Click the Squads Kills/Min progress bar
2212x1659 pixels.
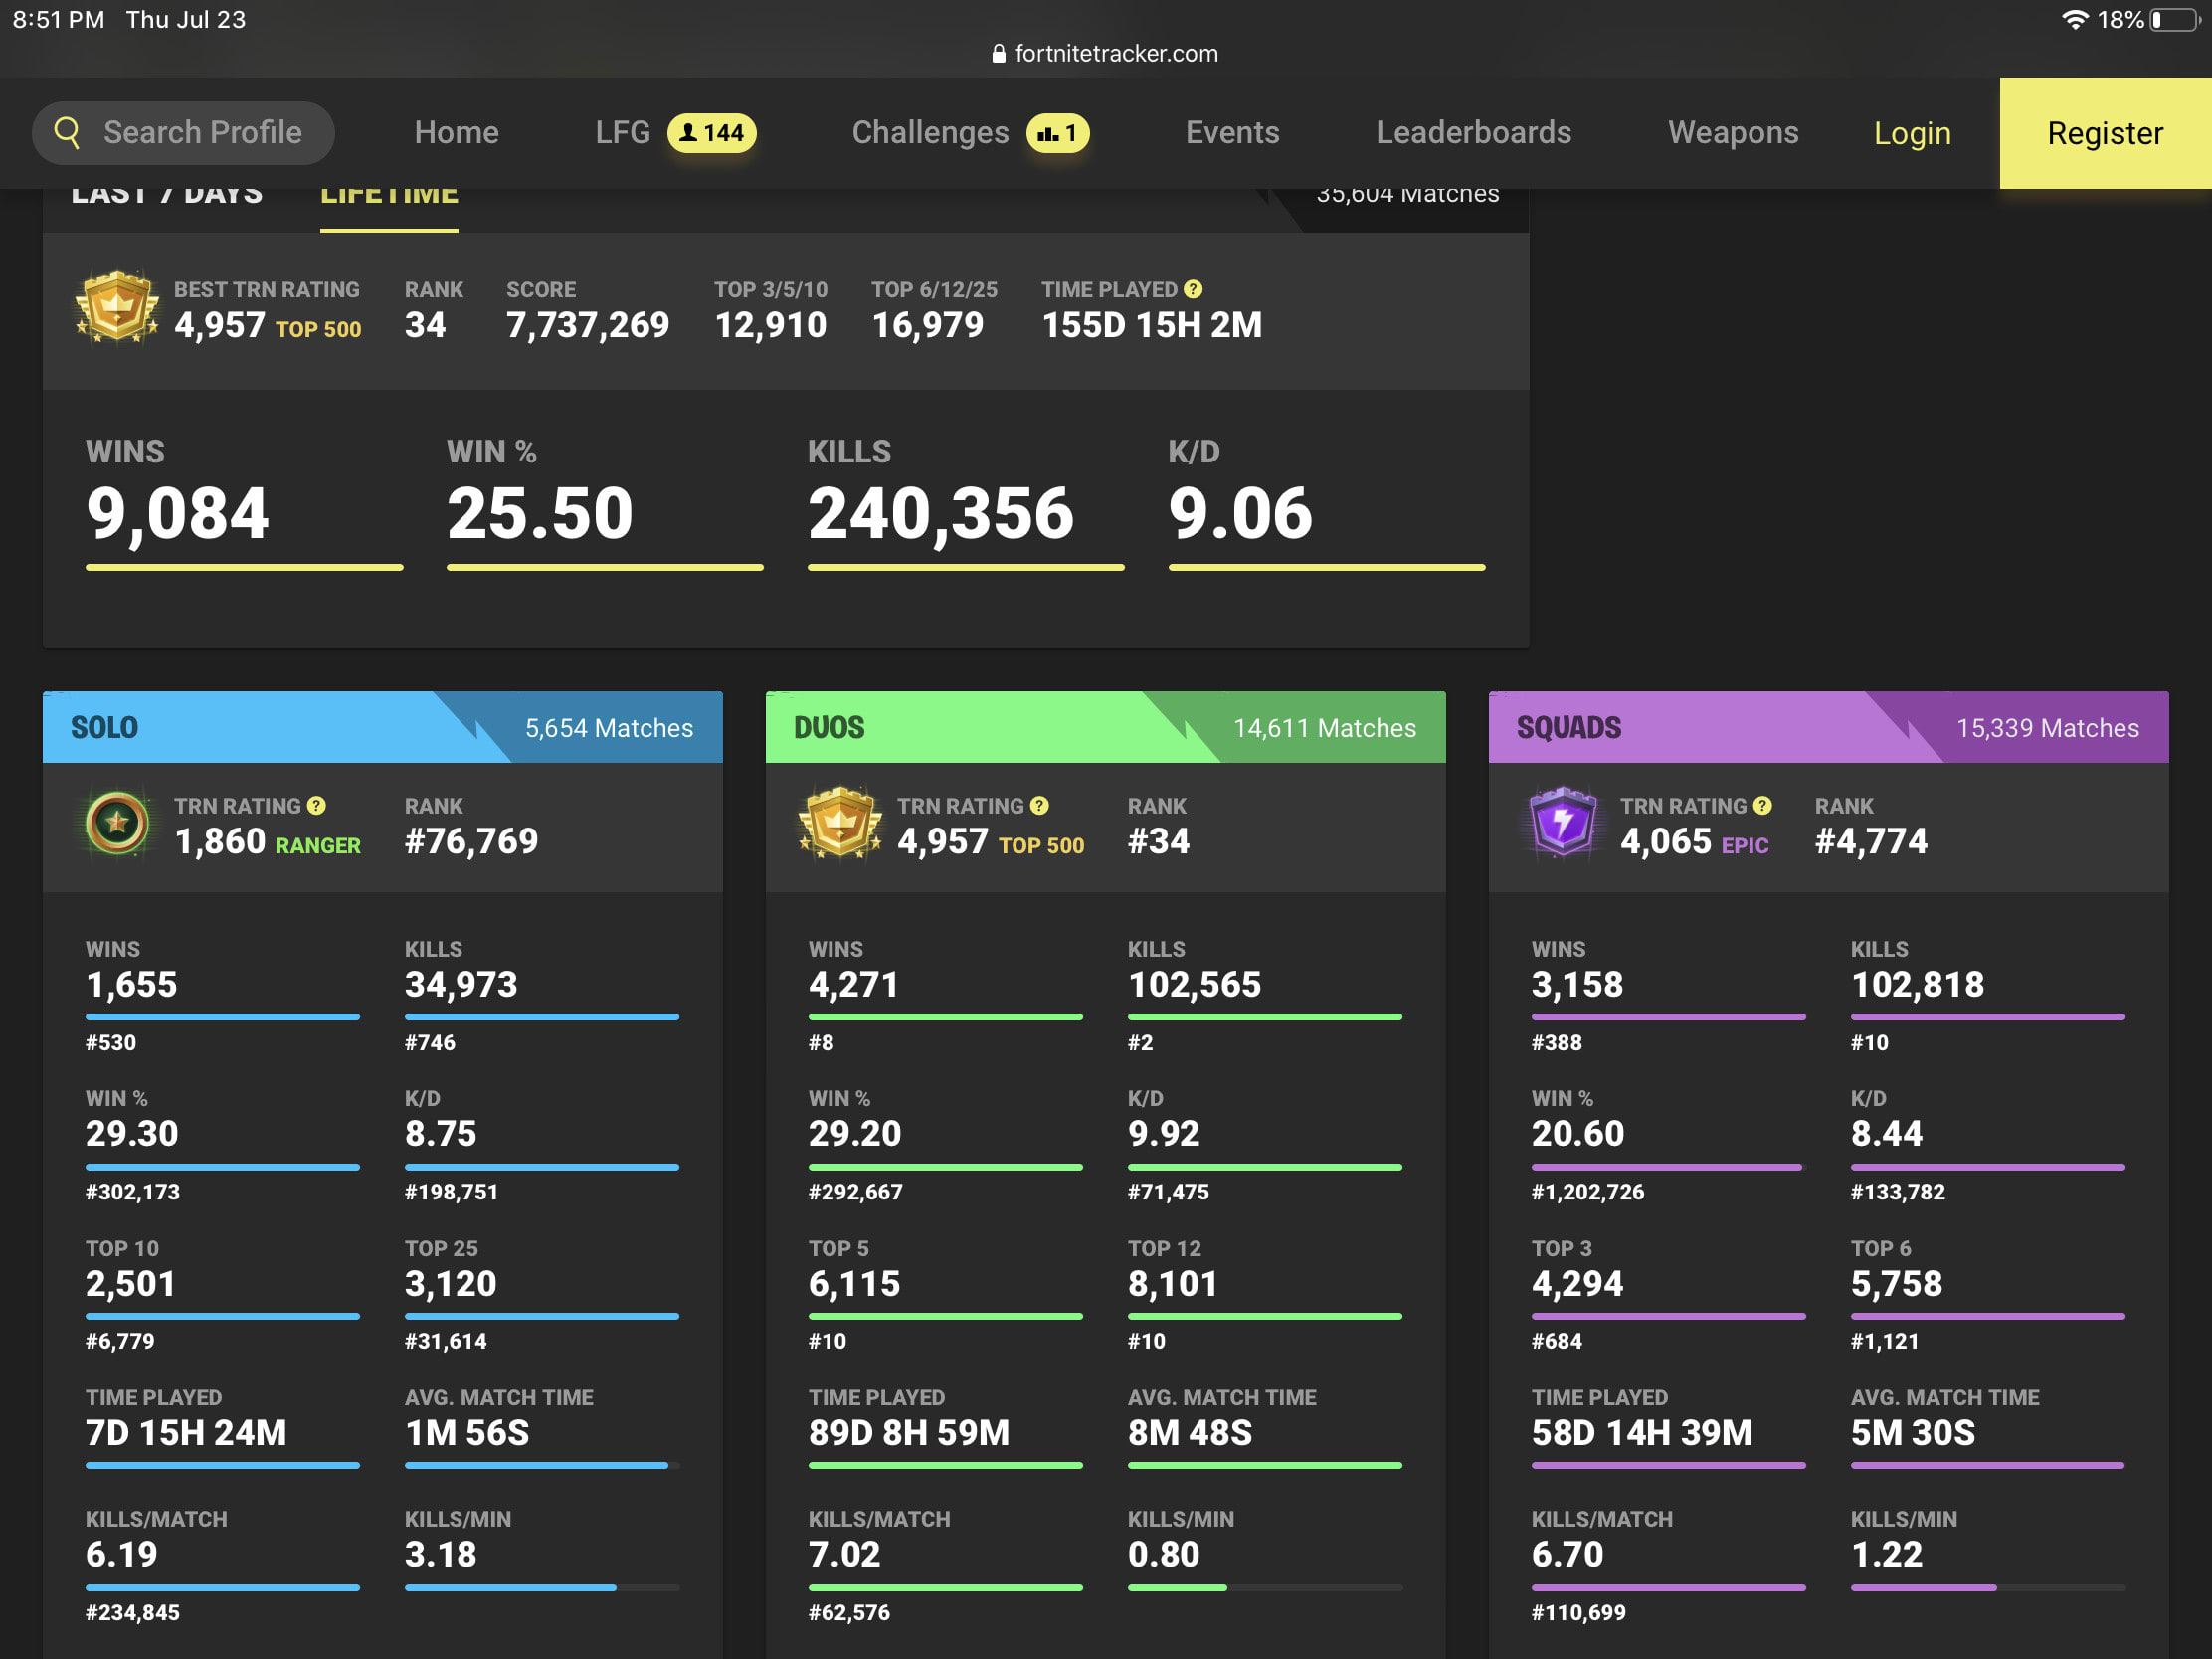coord(1987,1587)
